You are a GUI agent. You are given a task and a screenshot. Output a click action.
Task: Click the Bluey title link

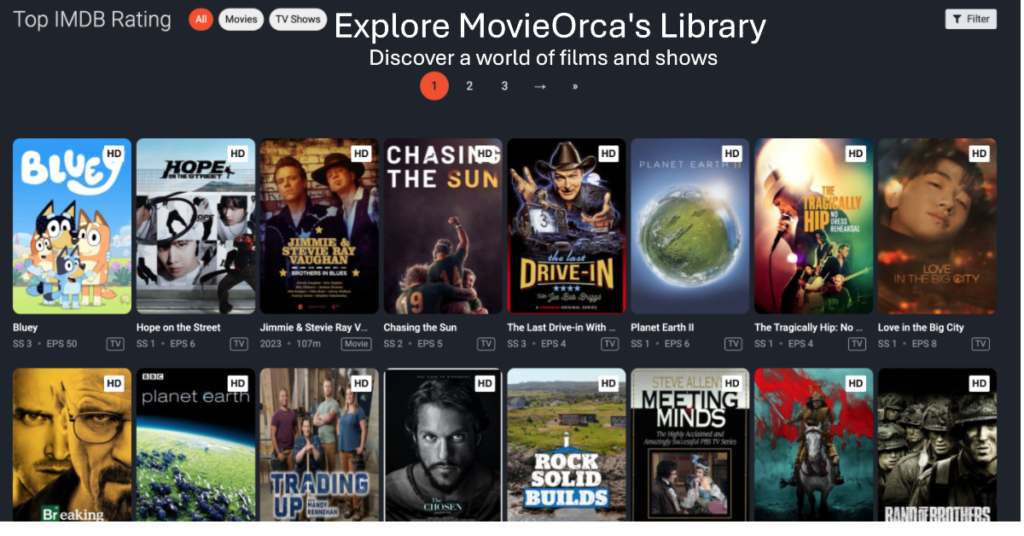[x=25, y=327]
